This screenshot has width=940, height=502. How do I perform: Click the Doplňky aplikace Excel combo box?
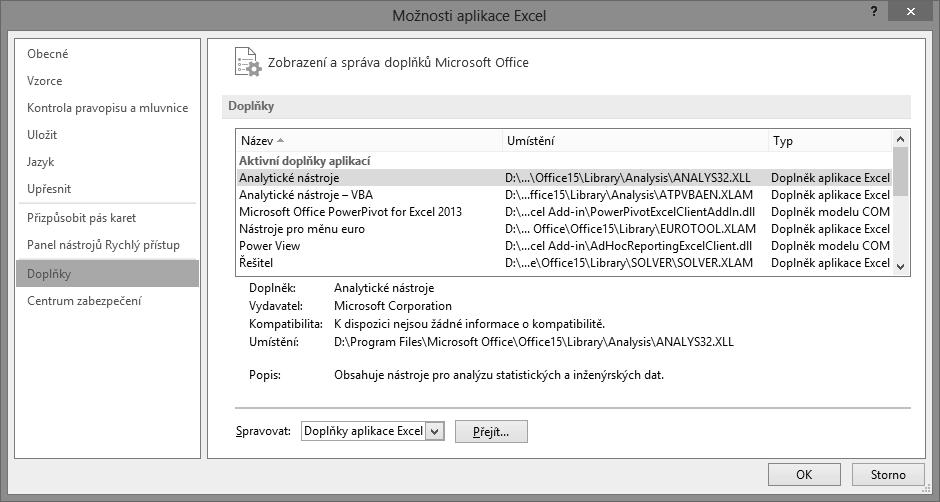click(372, 431)
